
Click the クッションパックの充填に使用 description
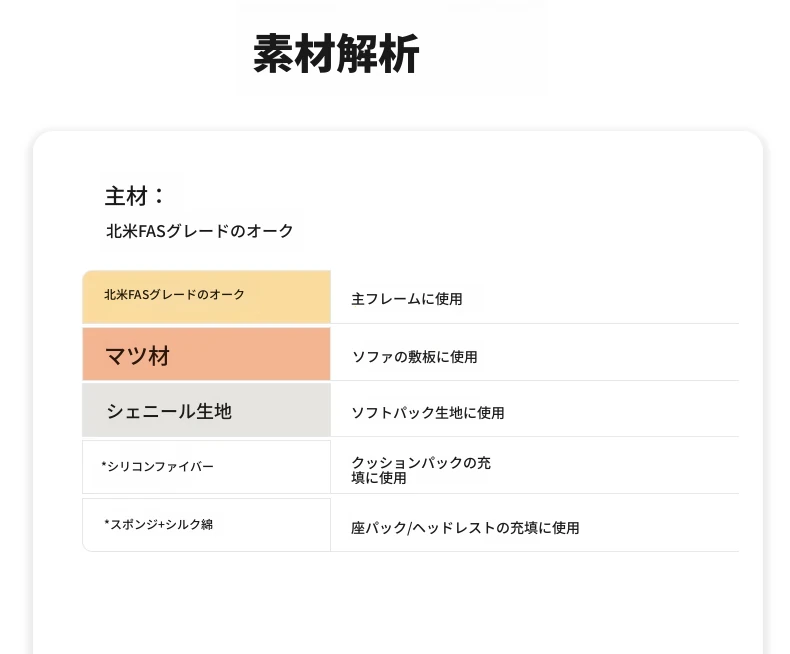click(421, 470)
